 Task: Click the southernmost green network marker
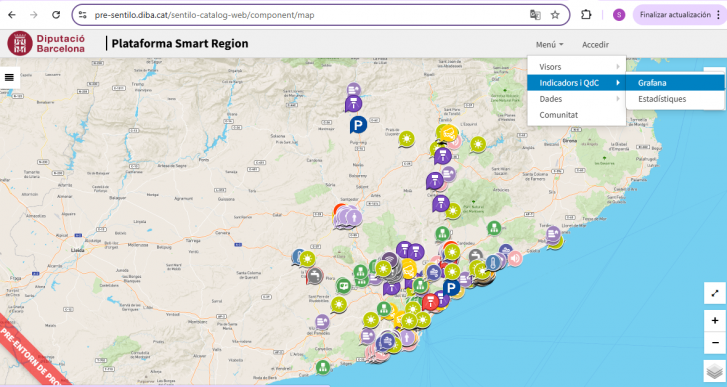click(323, 367)
